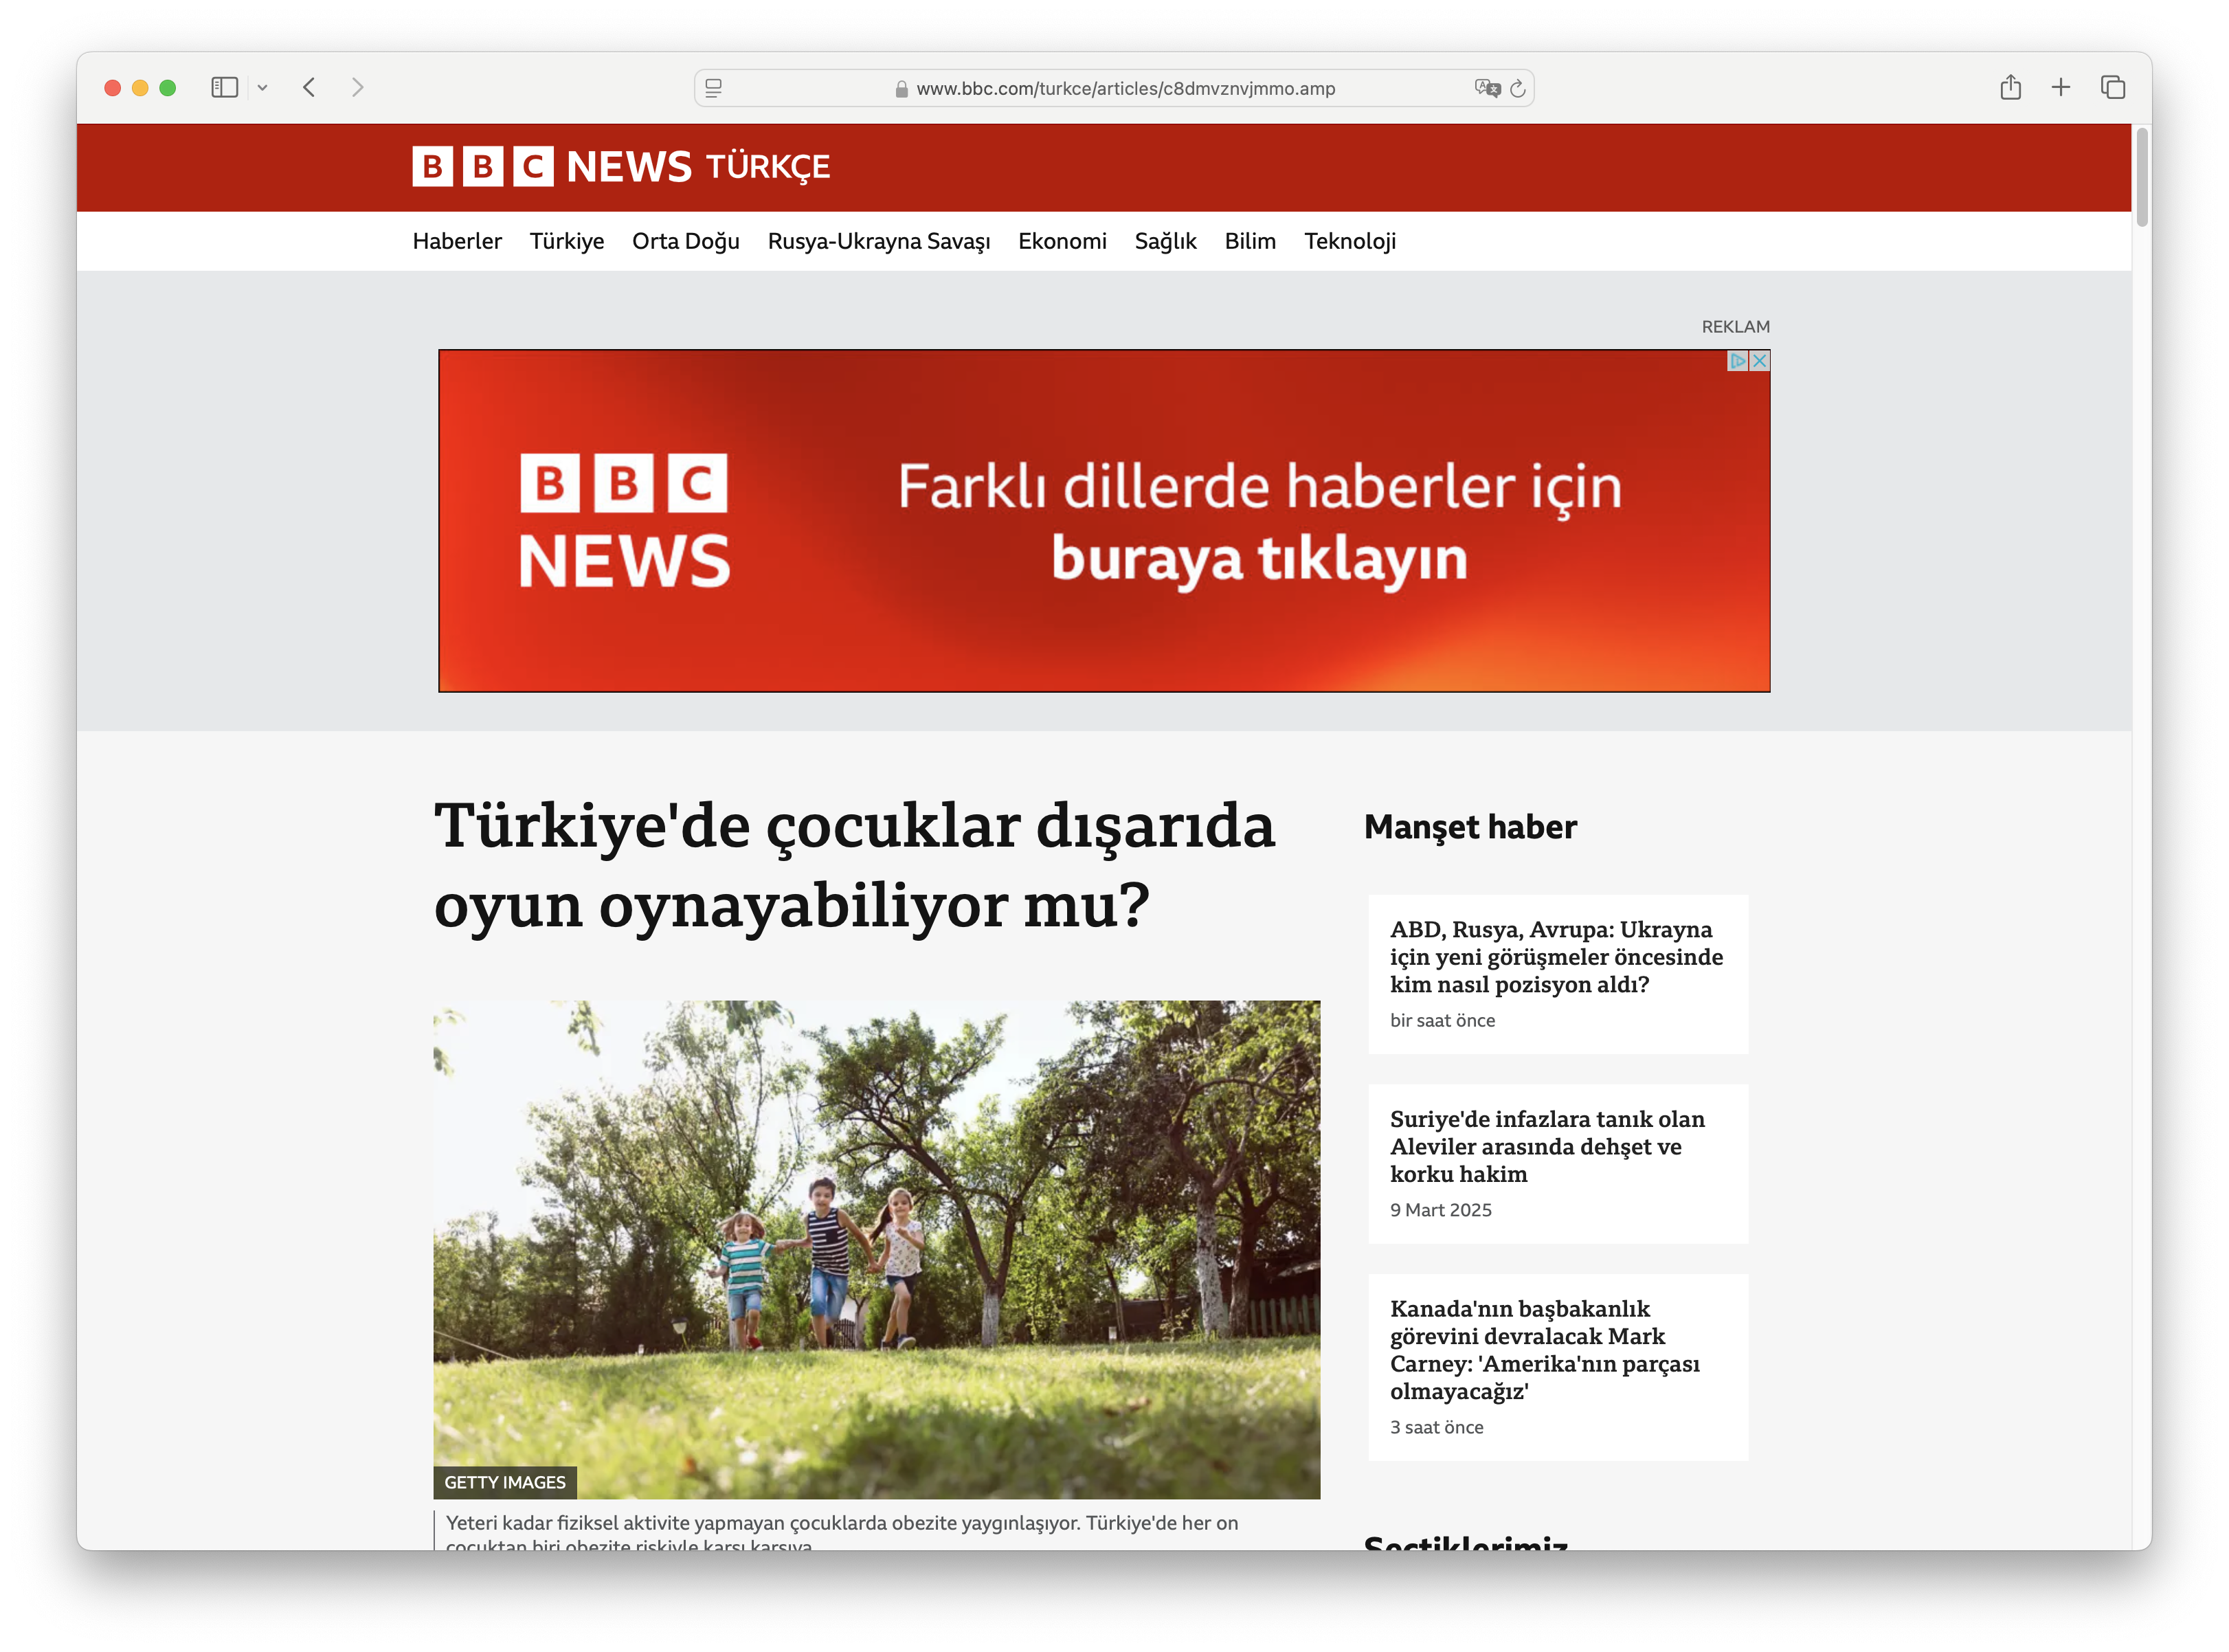Go back with the back arrow
The image size is (2229, 1652).
309,87
